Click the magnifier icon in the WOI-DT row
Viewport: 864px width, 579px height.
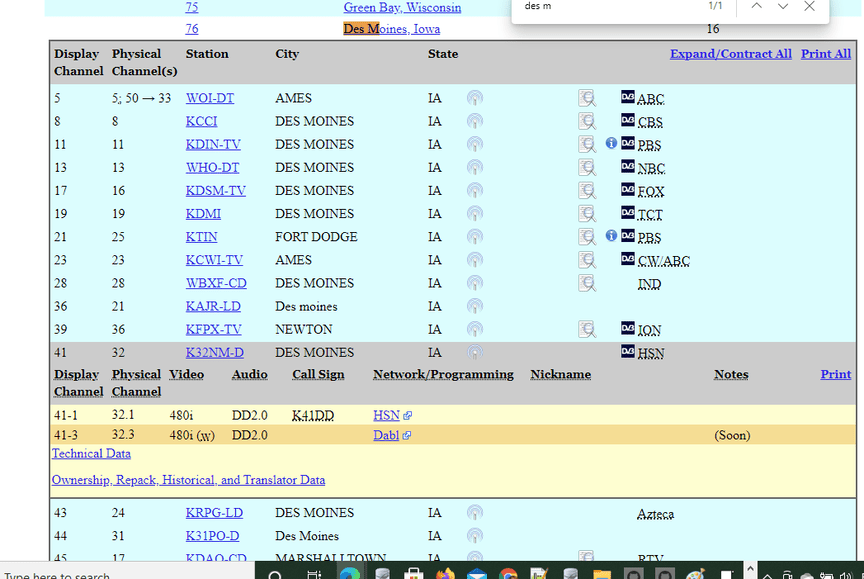pyautogui.click(x=587, y=98)
